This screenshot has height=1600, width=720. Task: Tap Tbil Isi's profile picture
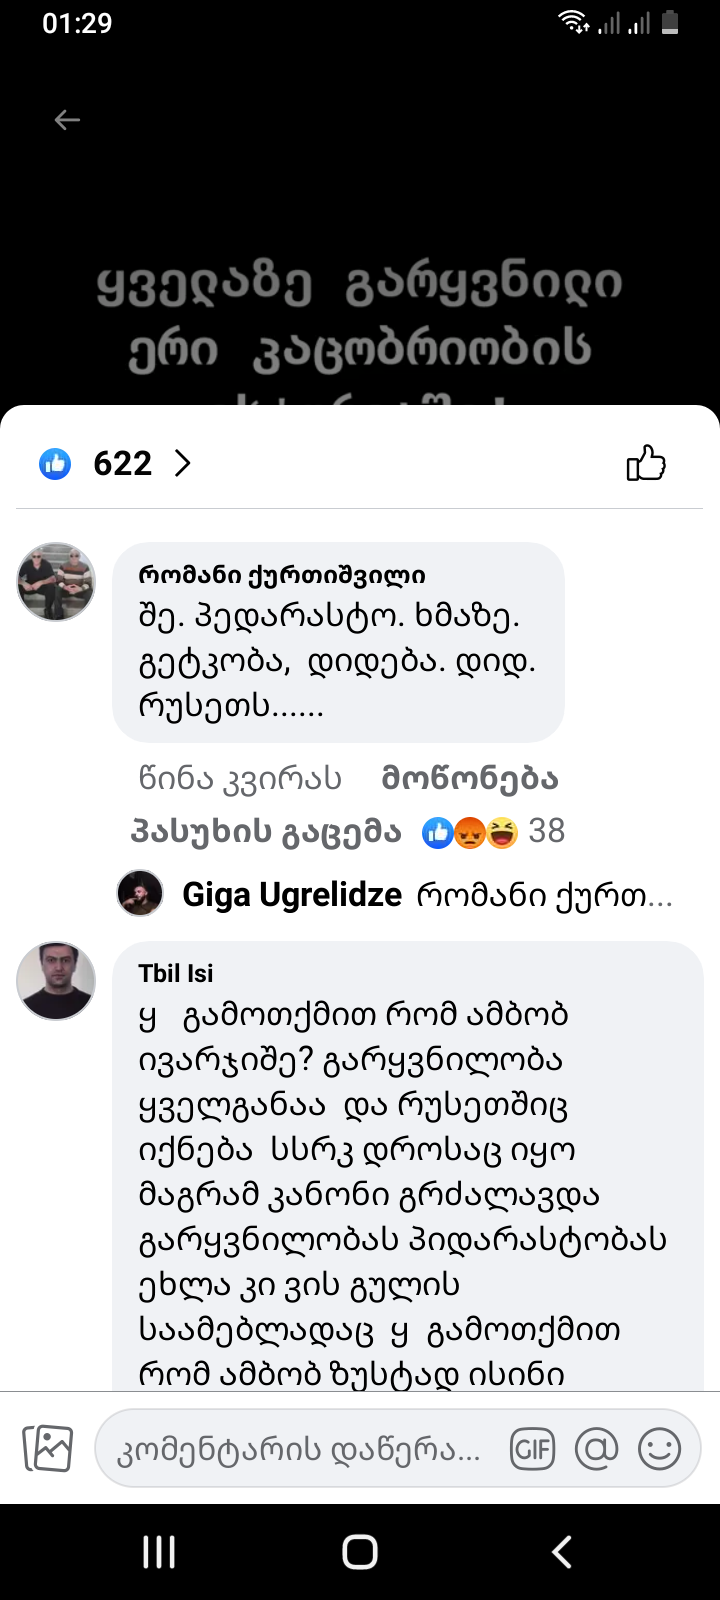[56, 980]
